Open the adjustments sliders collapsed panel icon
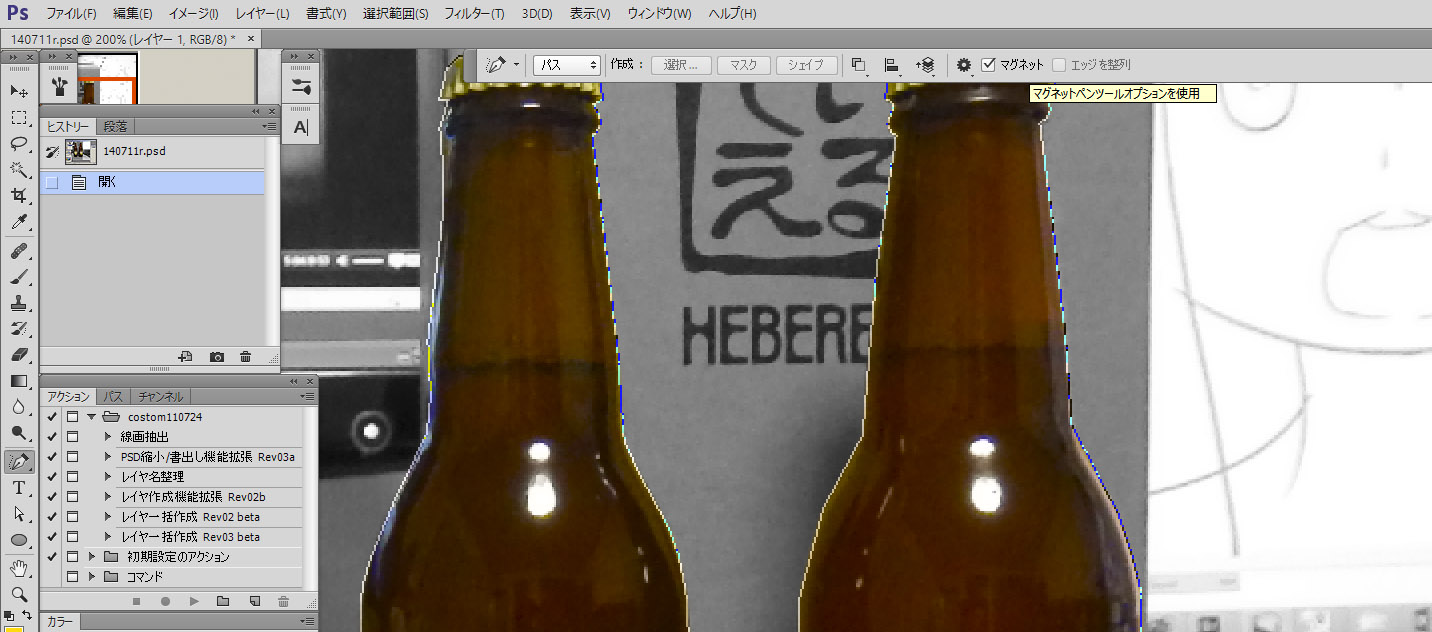1432x632 pixels. click(x=301, y=87)
